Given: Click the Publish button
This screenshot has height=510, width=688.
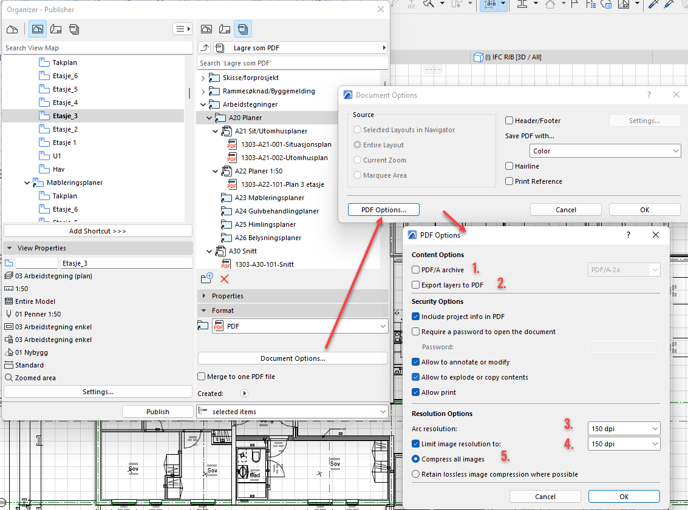Looking at the screenshot, I should (158, 411).
